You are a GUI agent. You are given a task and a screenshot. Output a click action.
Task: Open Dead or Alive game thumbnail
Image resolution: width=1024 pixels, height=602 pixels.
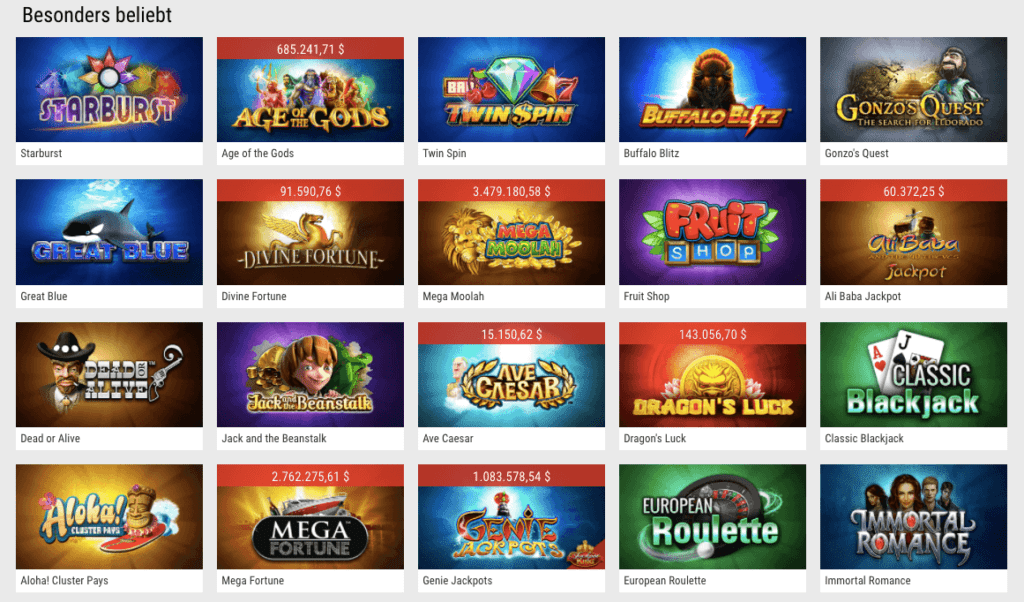(109, 374)
